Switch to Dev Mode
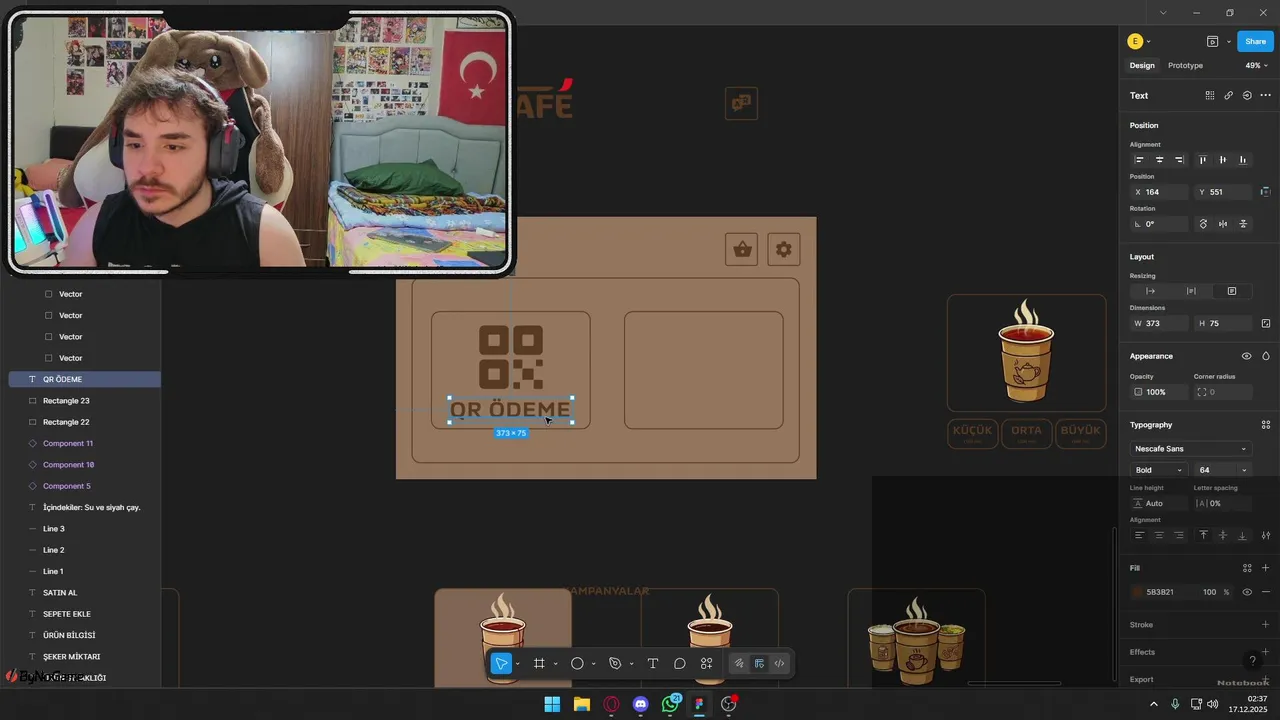The image size is (1280, 720). tap(779, 663)
